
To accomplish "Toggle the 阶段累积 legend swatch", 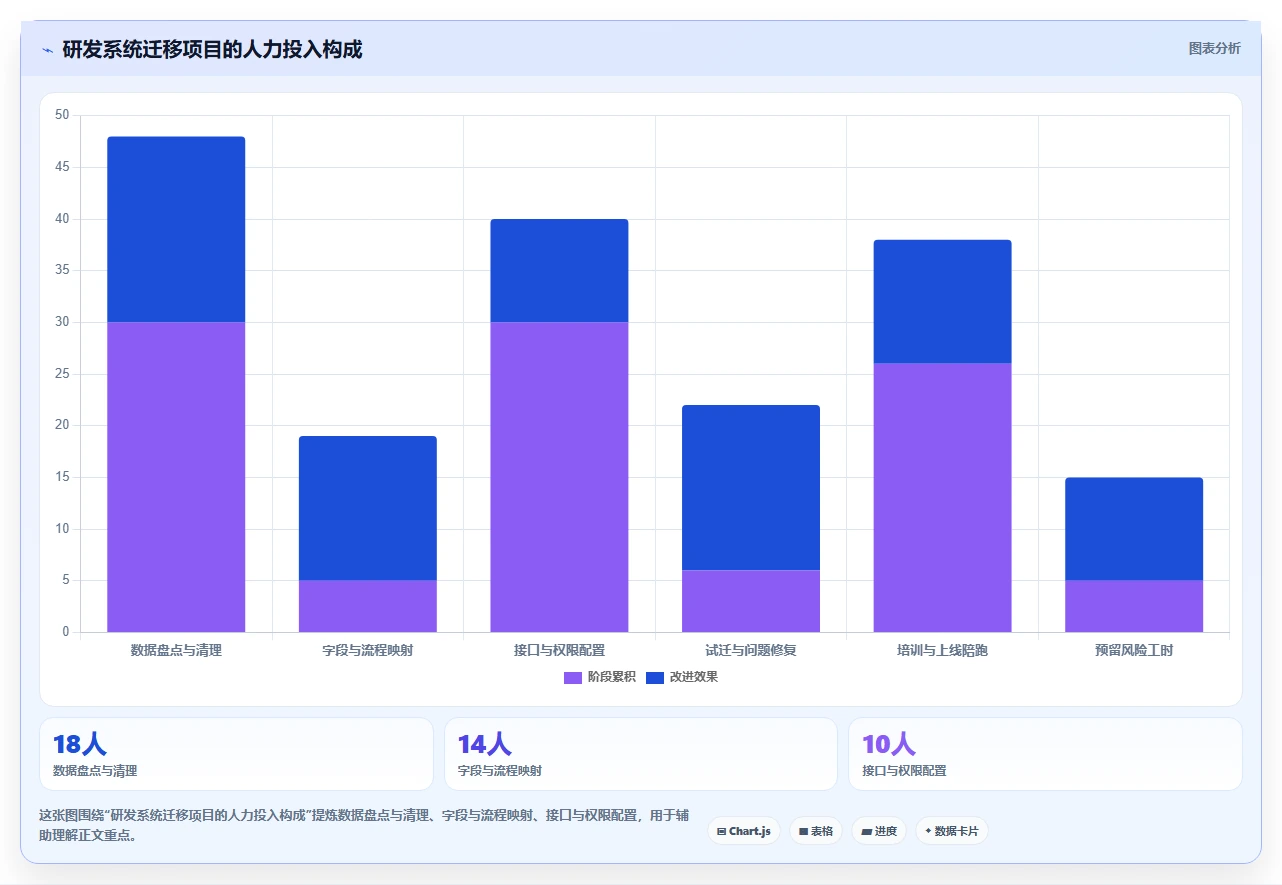I will (x=573, y=678).
